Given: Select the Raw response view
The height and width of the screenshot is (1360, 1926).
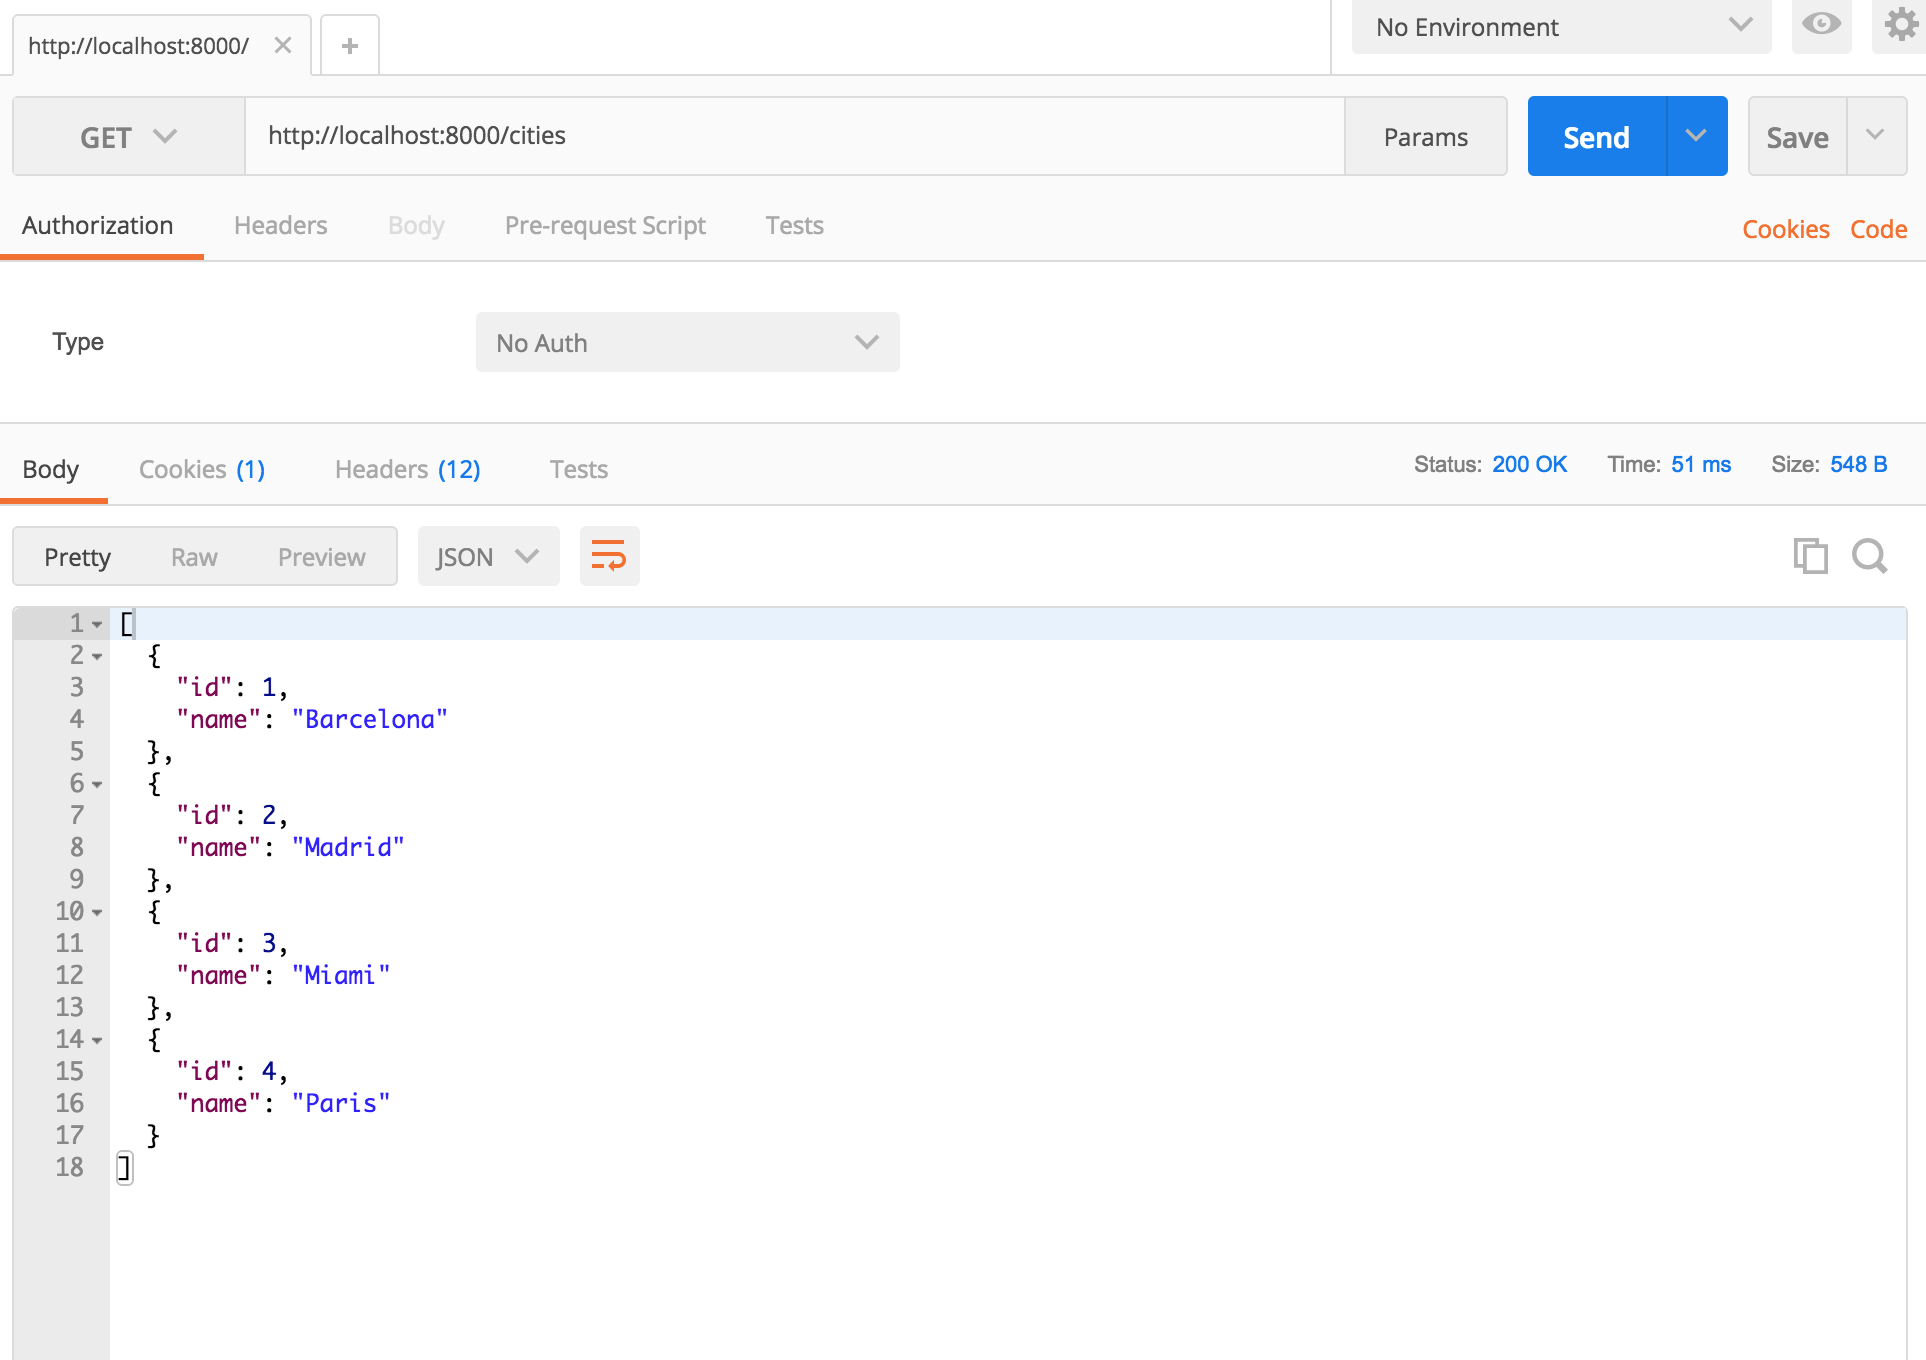Looking at the screenshot, I should (x=194, y=557).
